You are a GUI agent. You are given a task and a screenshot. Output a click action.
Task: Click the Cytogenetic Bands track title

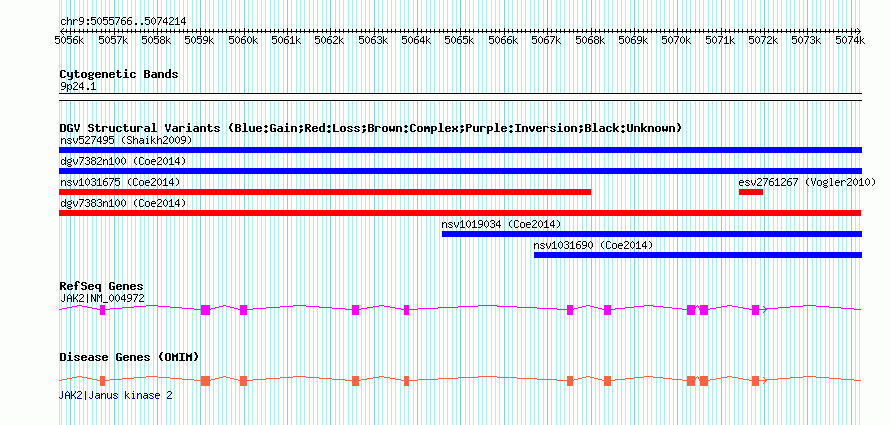click(x=119, y=74)
